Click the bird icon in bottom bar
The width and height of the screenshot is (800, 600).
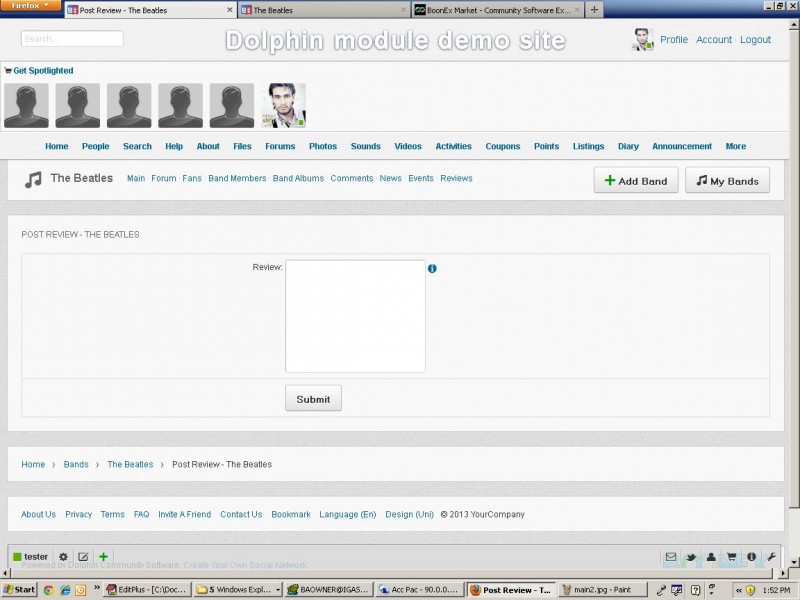[x=691, y=557]
